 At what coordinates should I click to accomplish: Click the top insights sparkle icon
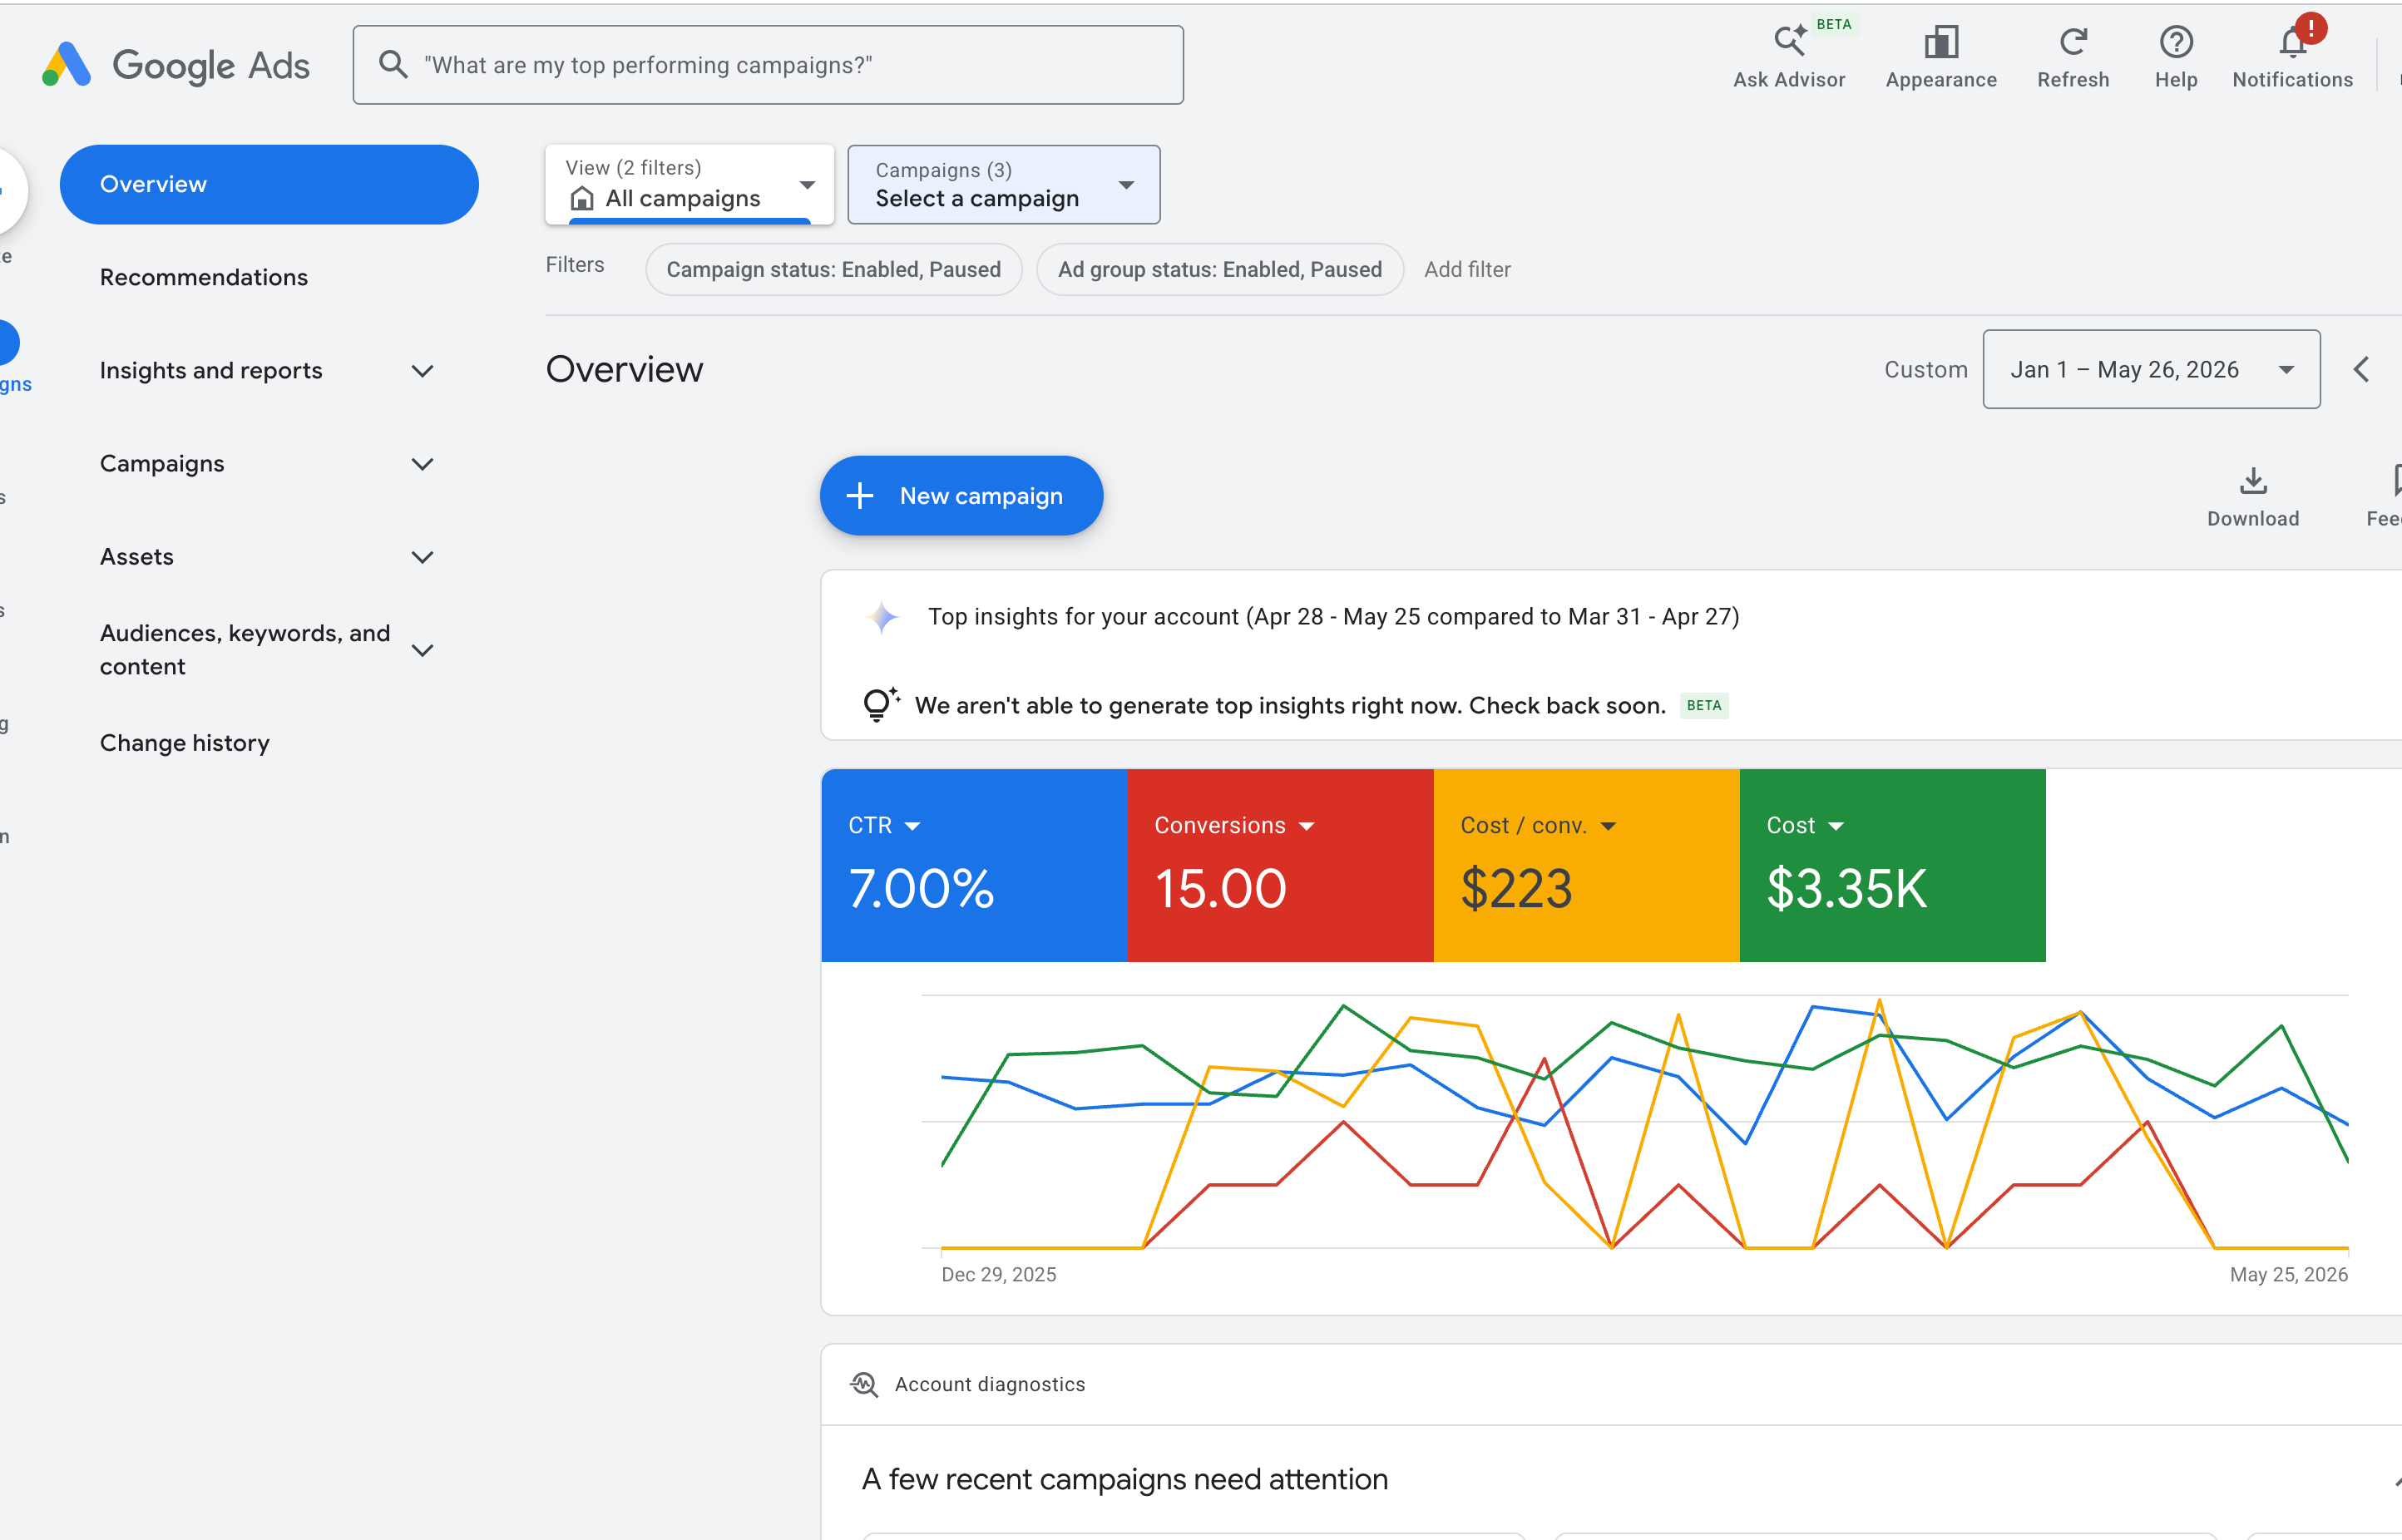pos(882,617)
